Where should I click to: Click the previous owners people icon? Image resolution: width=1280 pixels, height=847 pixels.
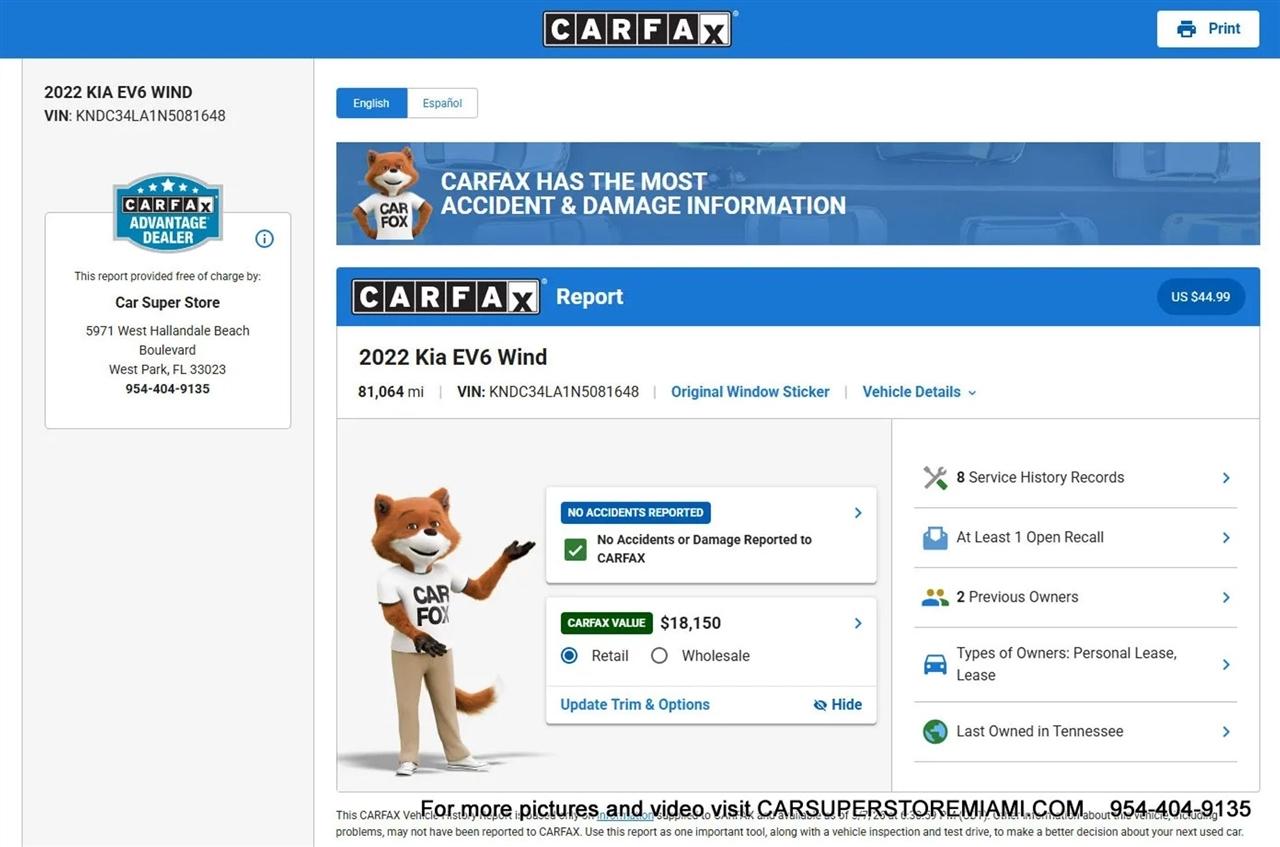click(x=935, y=597)
